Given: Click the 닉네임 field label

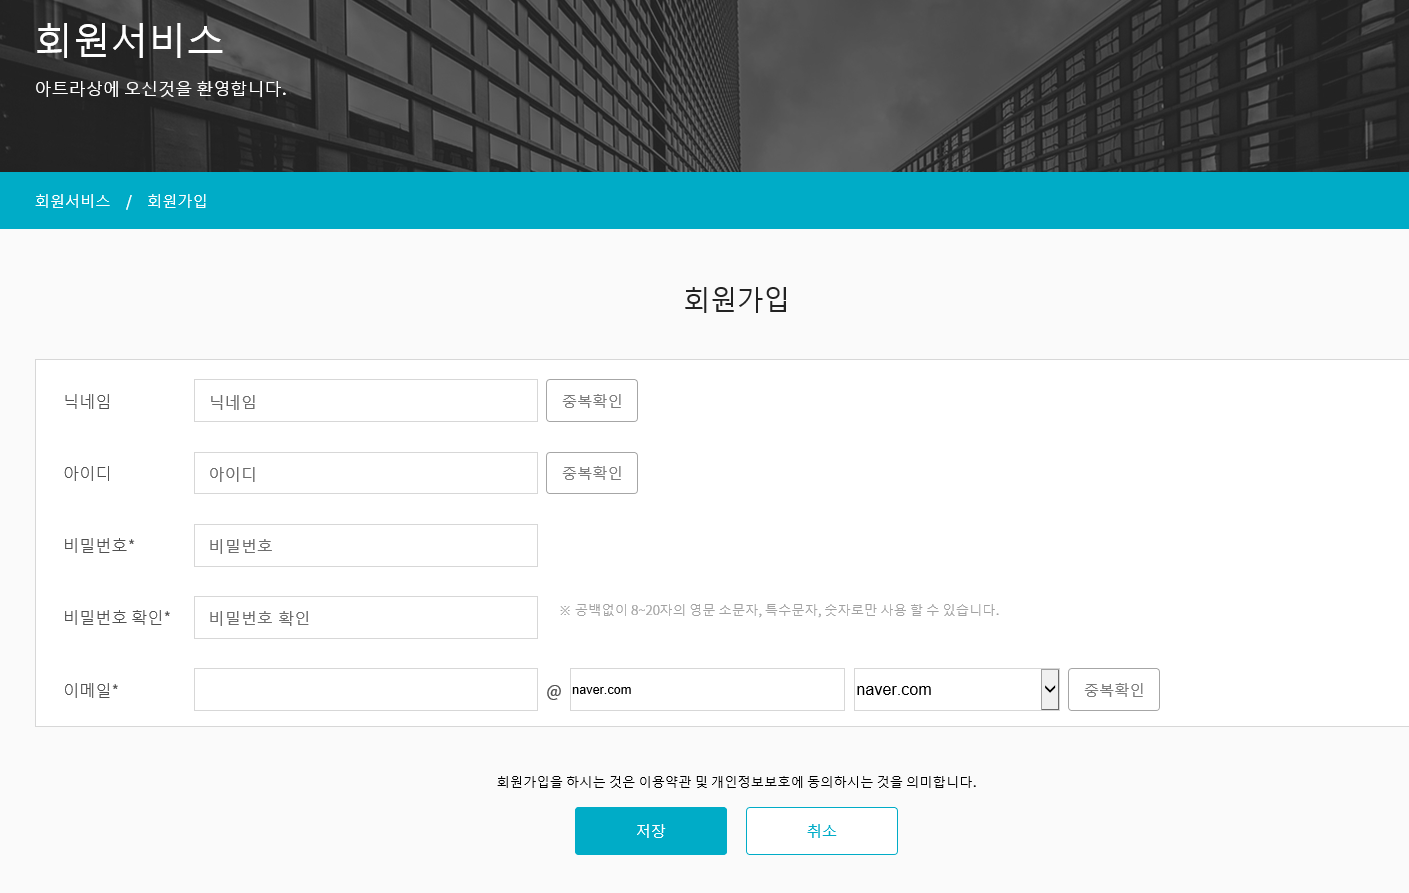Looking at the screenshot, I should coord(87,401).
